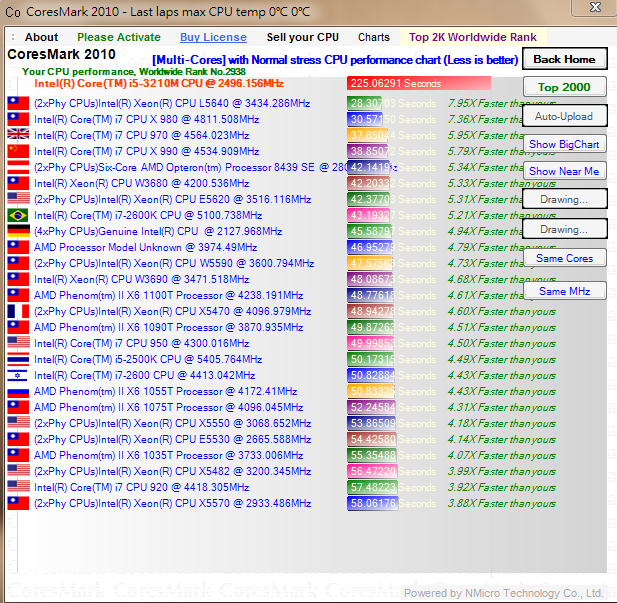The width and height of the screenshot is (617, 603).
Task: Click the US flag beside i7 CPU 920
Action: pyautogui.click(x=18, y=487)
